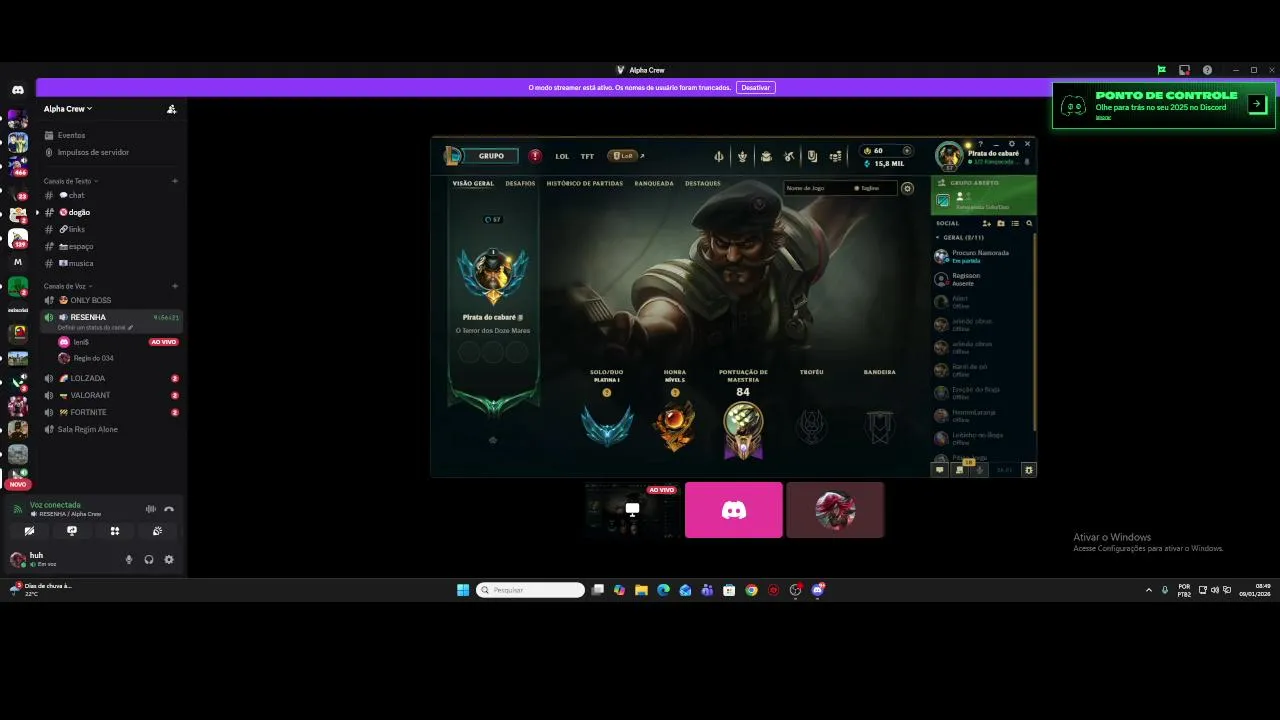Select the live stream thumbnail tile
The width and height of the screenshot is (1280, 720).
[631, 510]
